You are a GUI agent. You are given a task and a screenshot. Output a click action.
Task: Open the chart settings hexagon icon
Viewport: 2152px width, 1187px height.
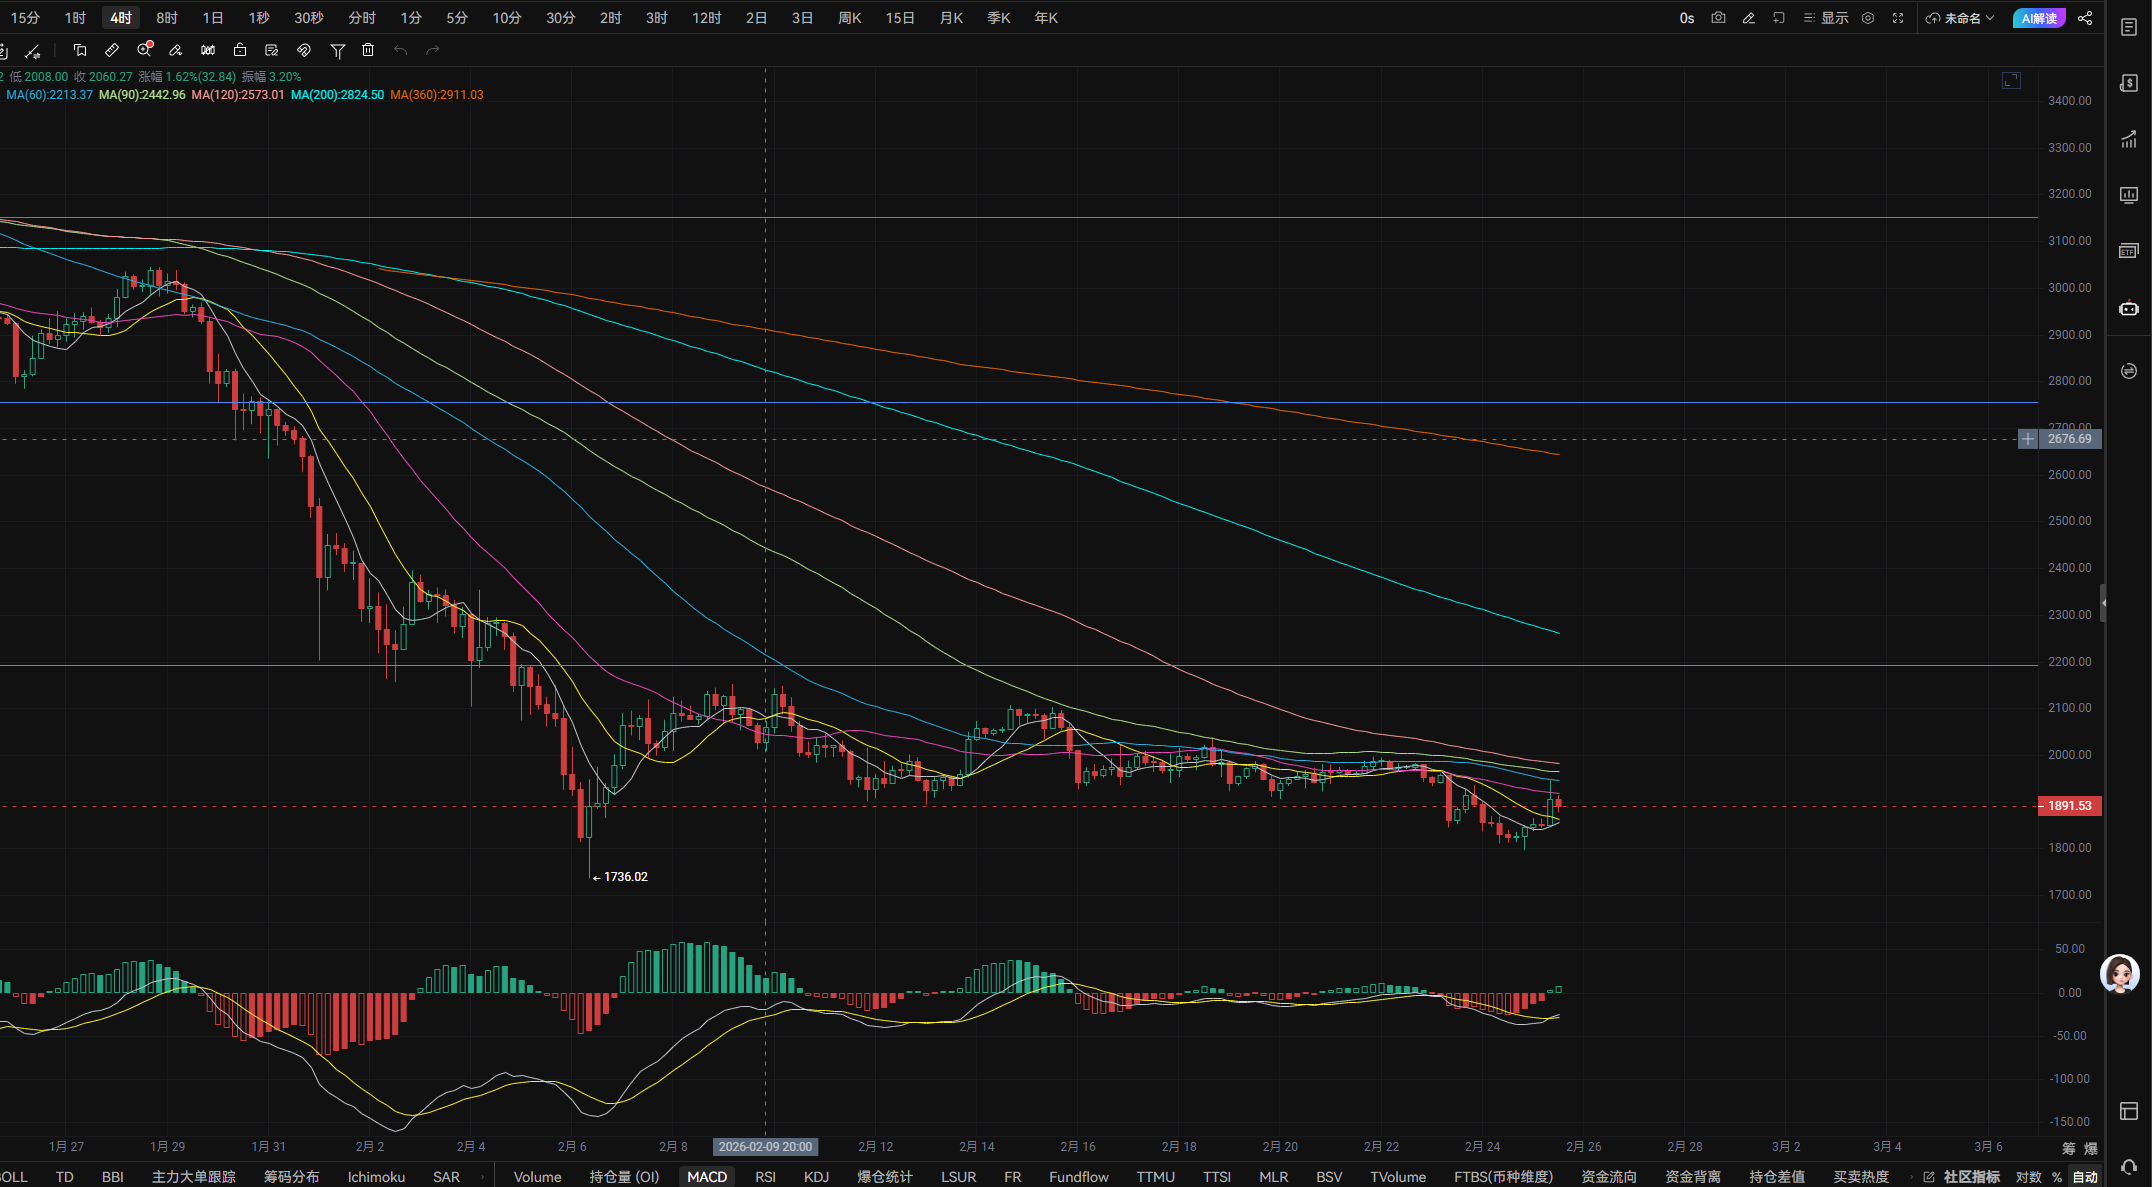click(x=1868, y=18)
